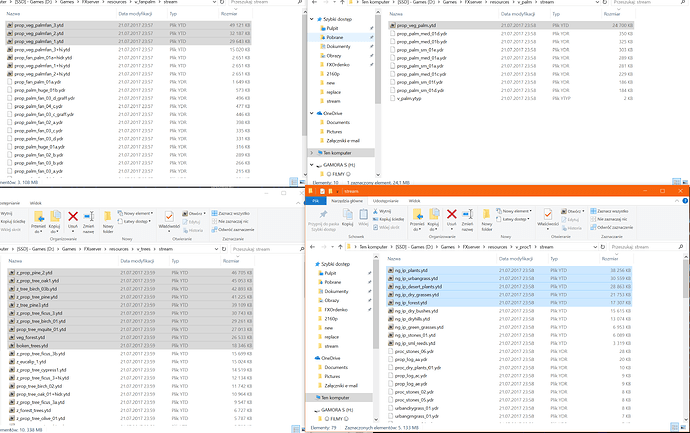Viewport: 690px width, 433px height.
Task: Select FXOrdenko folder in v_palm sidebar
Action: pos(338,65)
